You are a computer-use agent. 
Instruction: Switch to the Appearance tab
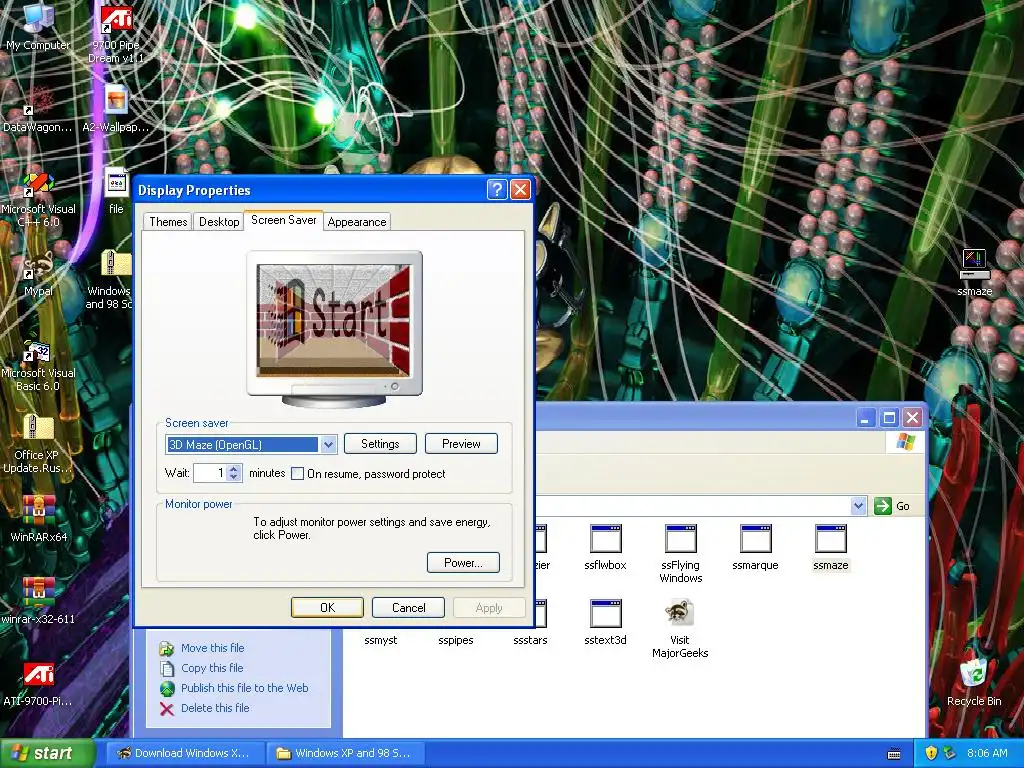tap(357, 221)
